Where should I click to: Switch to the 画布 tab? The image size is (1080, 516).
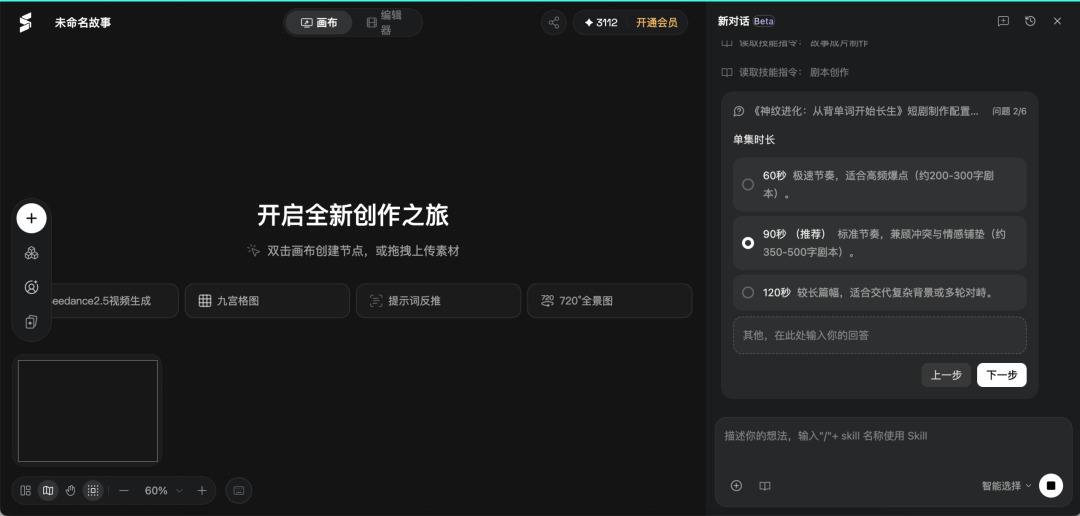319,23
